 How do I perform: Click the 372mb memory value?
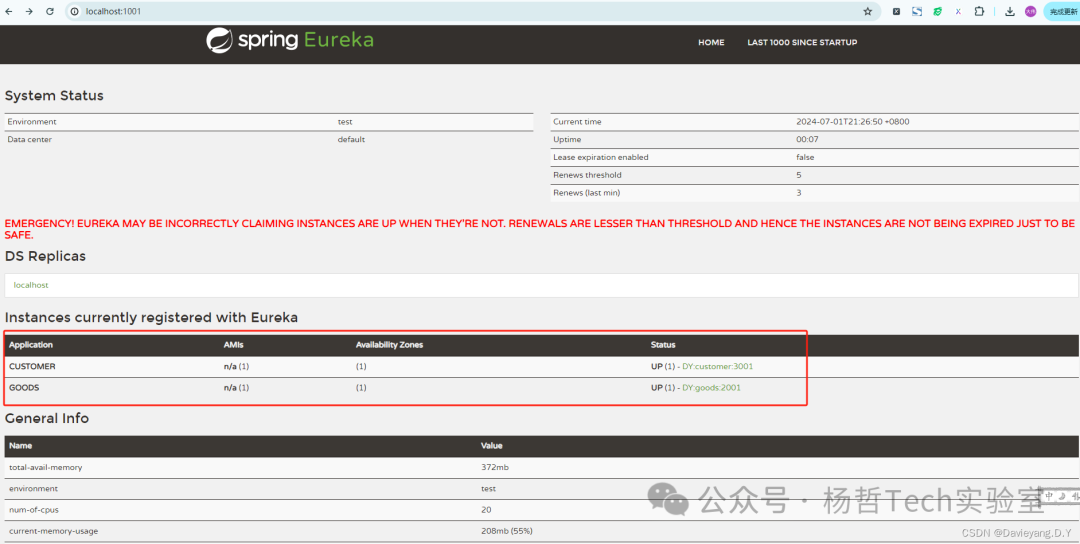point(495,468)
